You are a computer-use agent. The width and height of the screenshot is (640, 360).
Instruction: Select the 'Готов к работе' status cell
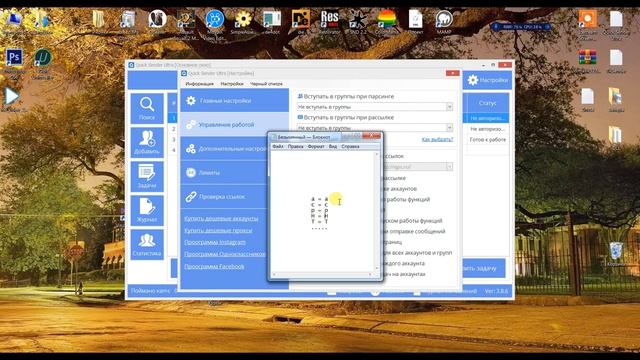487,140
